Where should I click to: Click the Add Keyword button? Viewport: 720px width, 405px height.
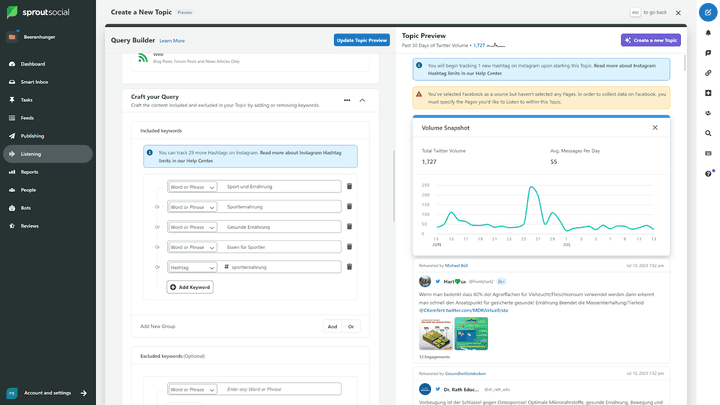click(189, 287)
